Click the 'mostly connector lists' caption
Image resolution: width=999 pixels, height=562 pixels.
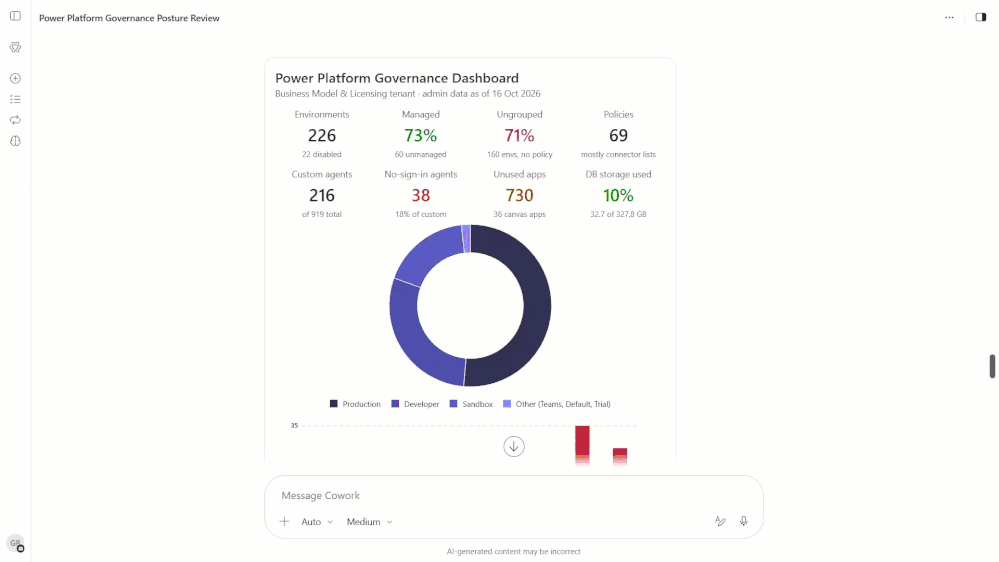point(618,154)
